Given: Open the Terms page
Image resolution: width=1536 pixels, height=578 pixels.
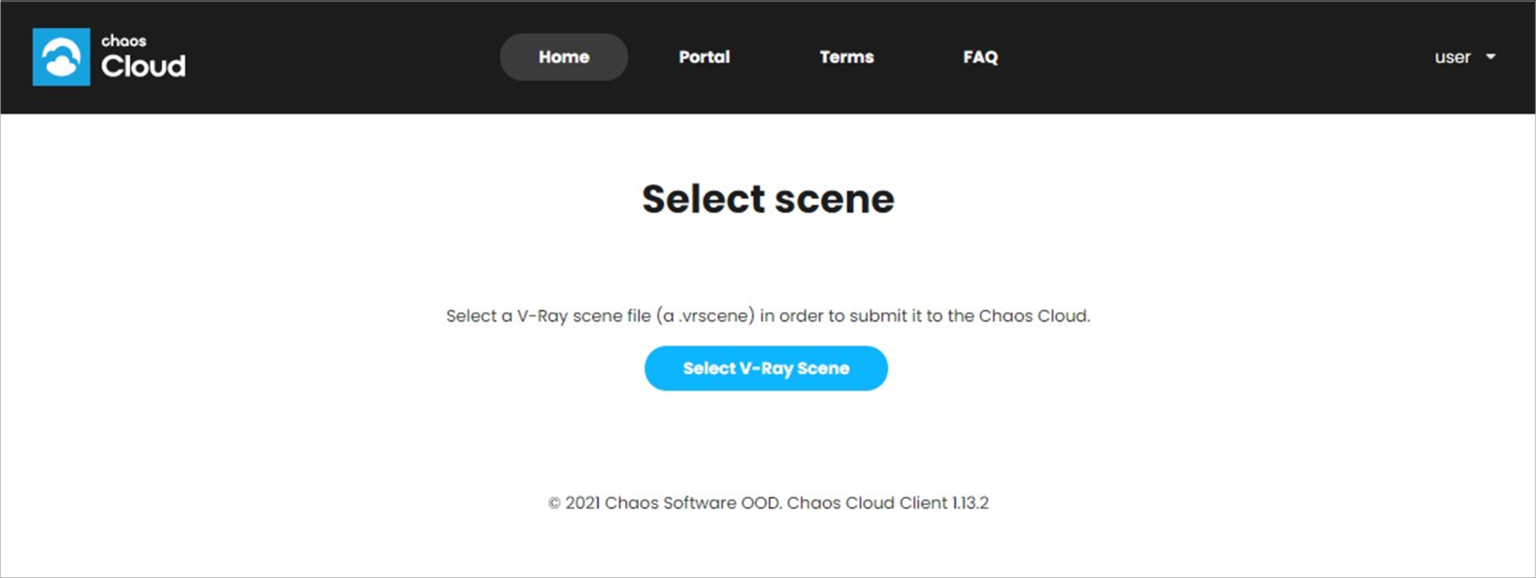Looking at the screenshot, I should [846, 57].
